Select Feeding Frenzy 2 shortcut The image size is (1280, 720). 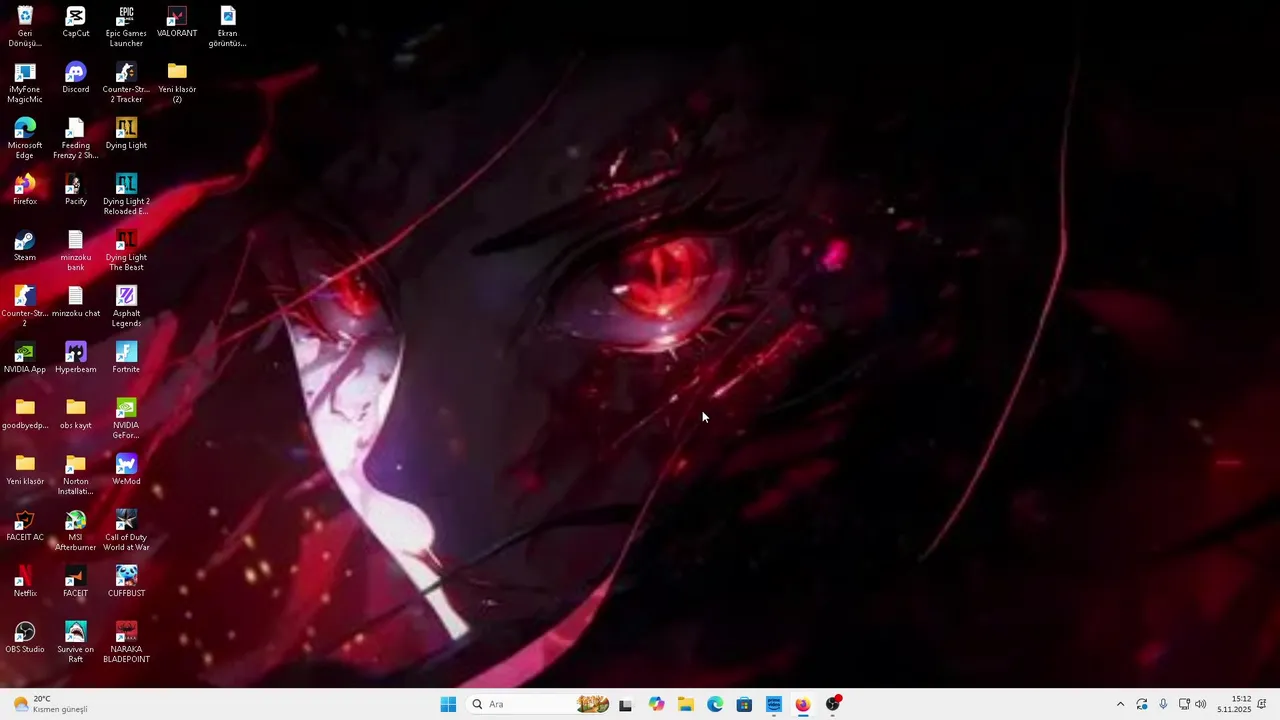[76, 139]
